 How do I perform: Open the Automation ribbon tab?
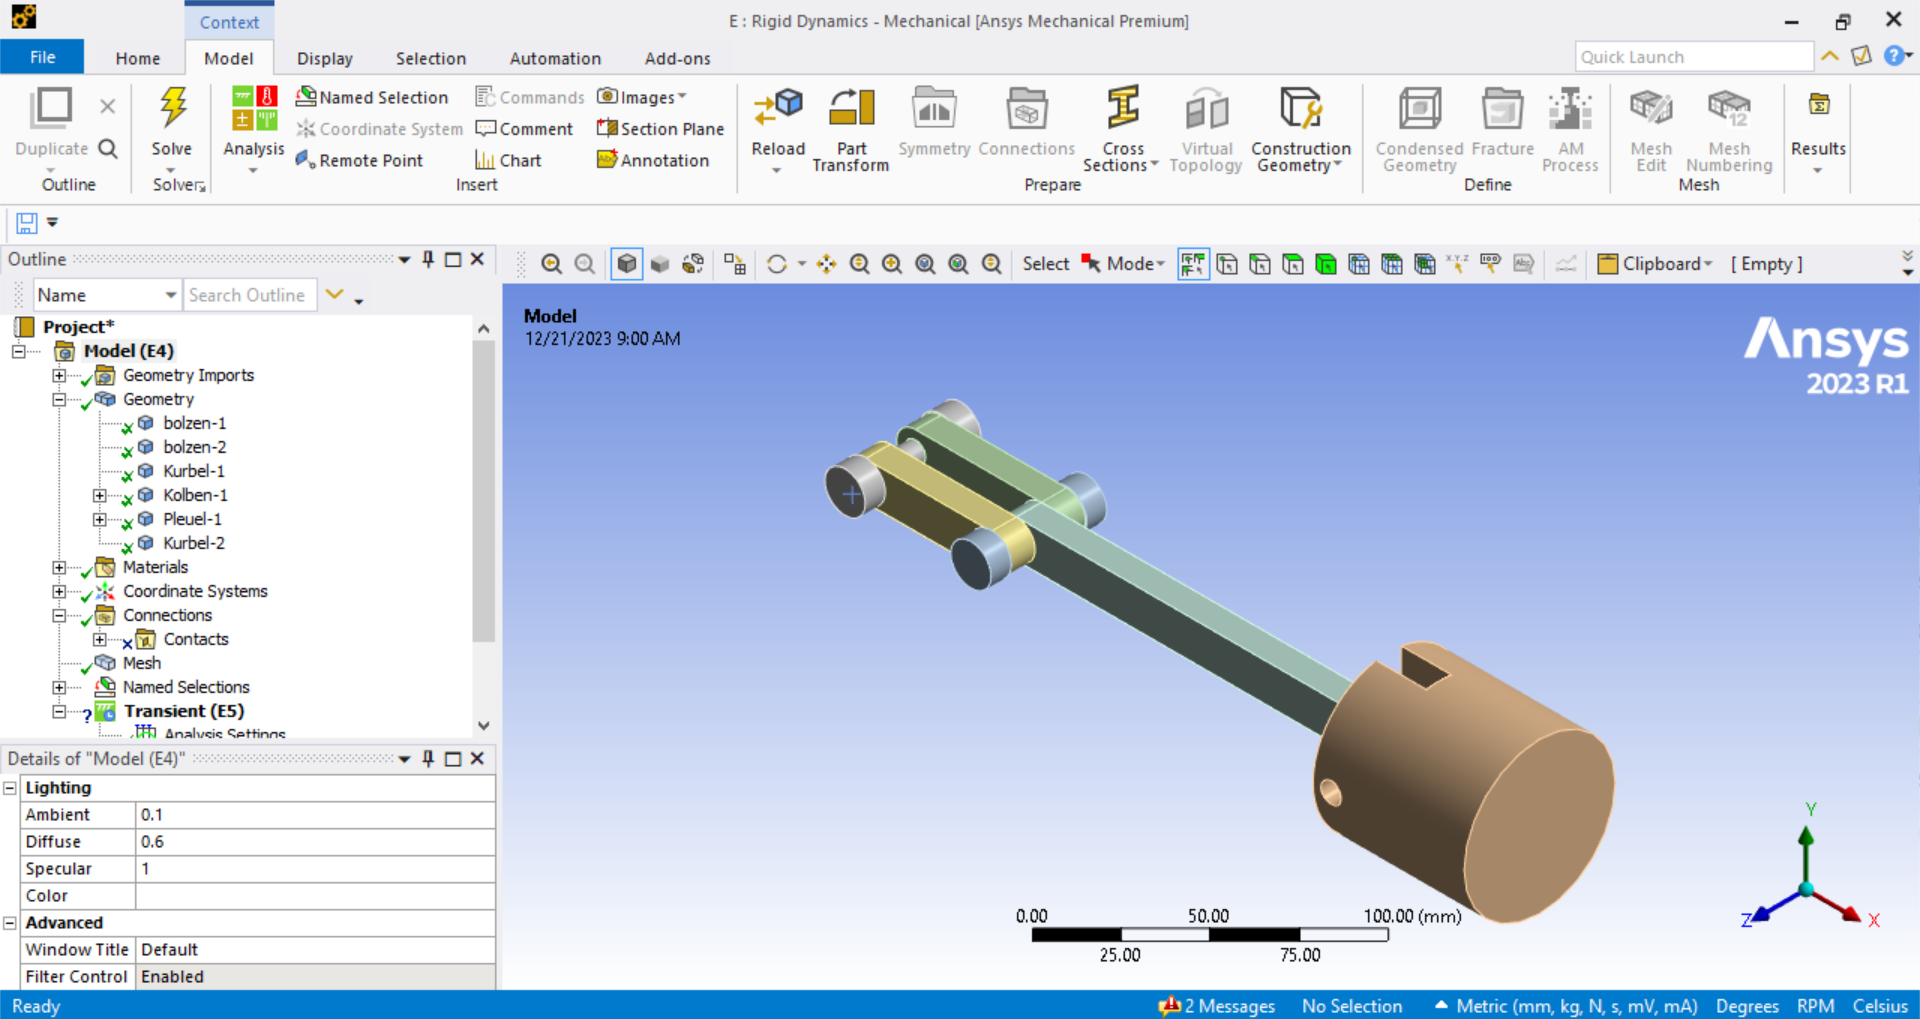pos(555,58)
